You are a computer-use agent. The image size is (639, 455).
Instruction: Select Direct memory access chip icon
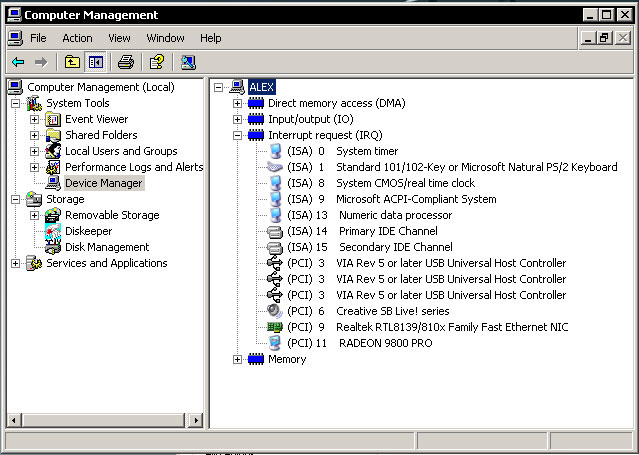[x=256, y=103]
